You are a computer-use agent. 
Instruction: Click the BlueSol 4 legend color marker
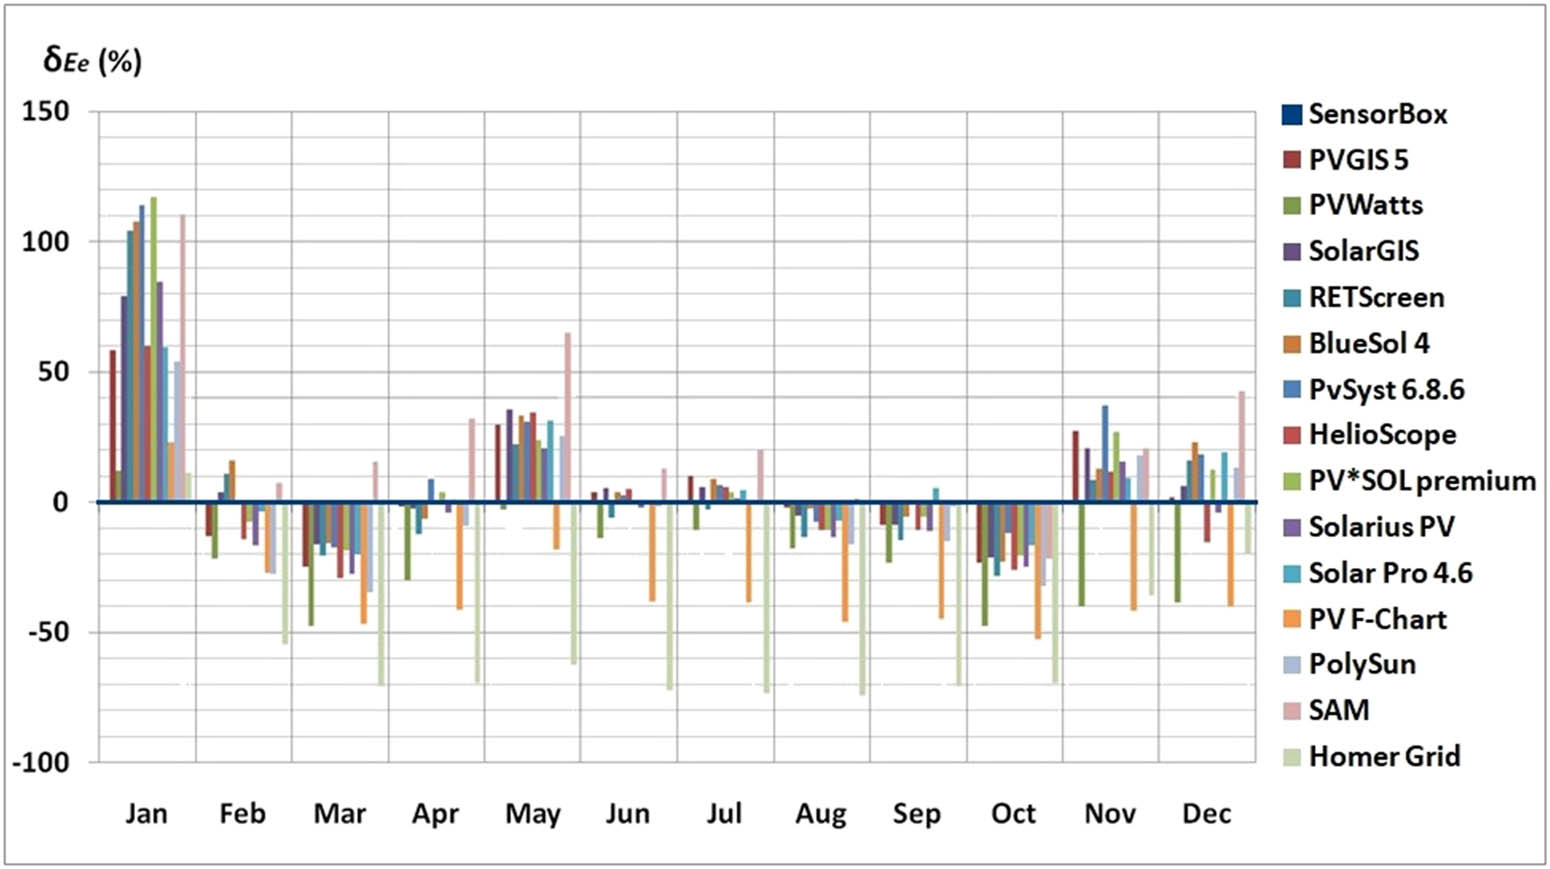(1290, 343)
